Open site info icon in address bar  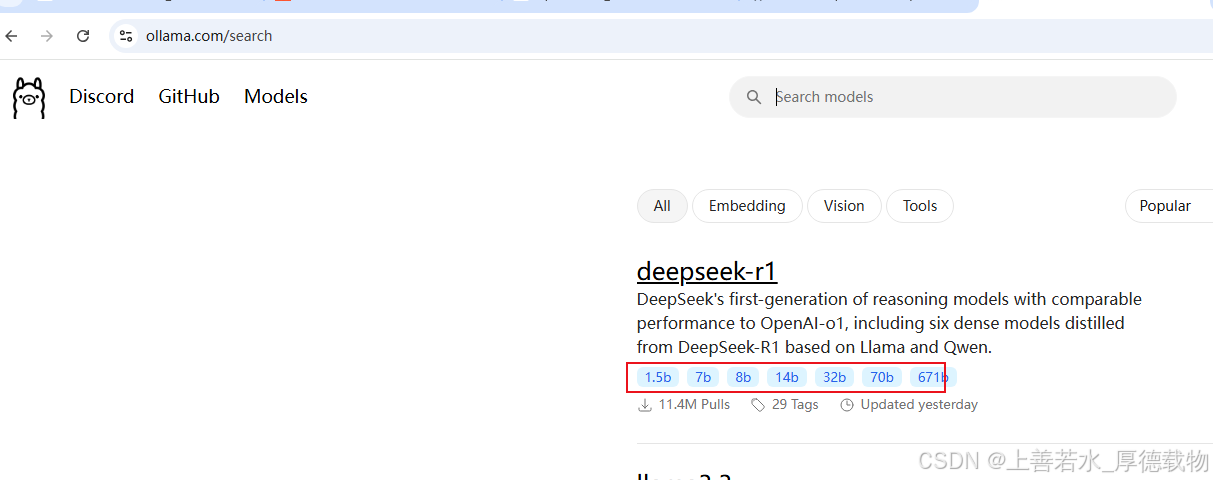(x=126, y=36)
